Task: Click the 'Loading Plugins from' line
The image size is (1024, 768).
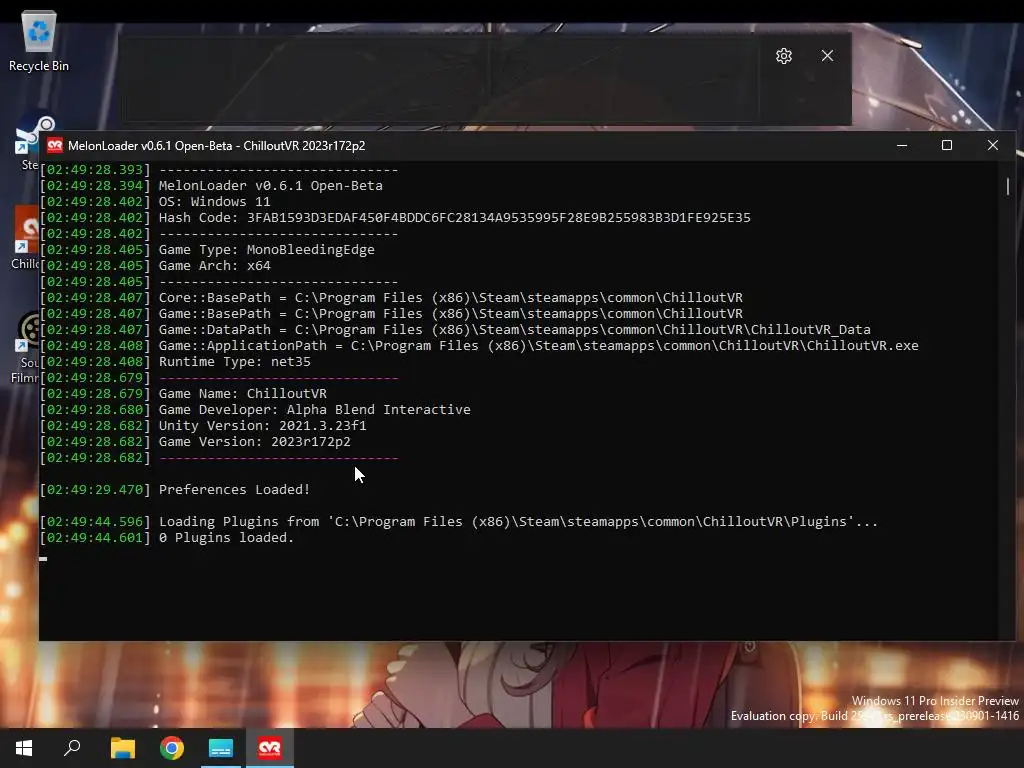Action: pos(519,522)
